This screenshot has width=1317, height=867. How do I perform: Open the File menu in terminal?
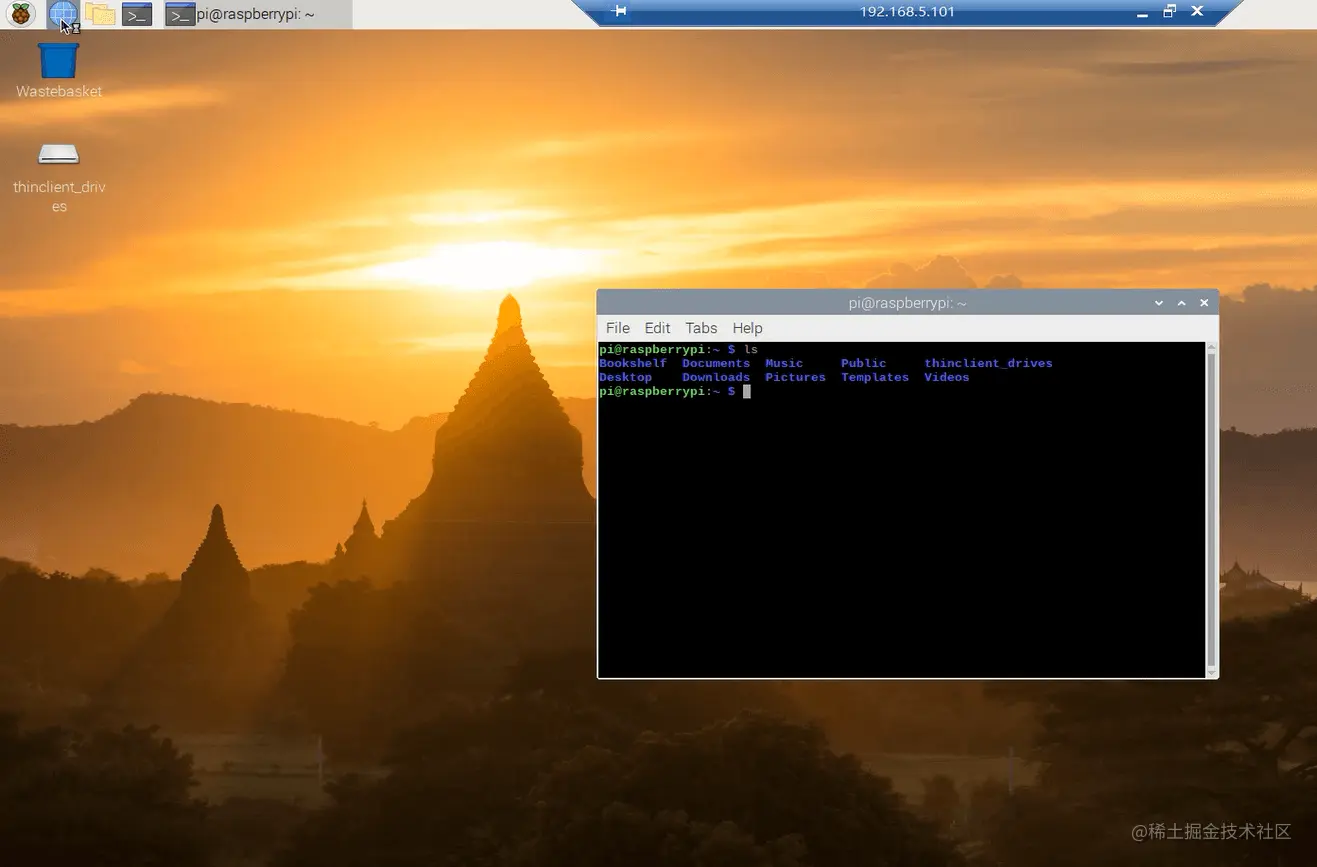[x=618, y=328]
